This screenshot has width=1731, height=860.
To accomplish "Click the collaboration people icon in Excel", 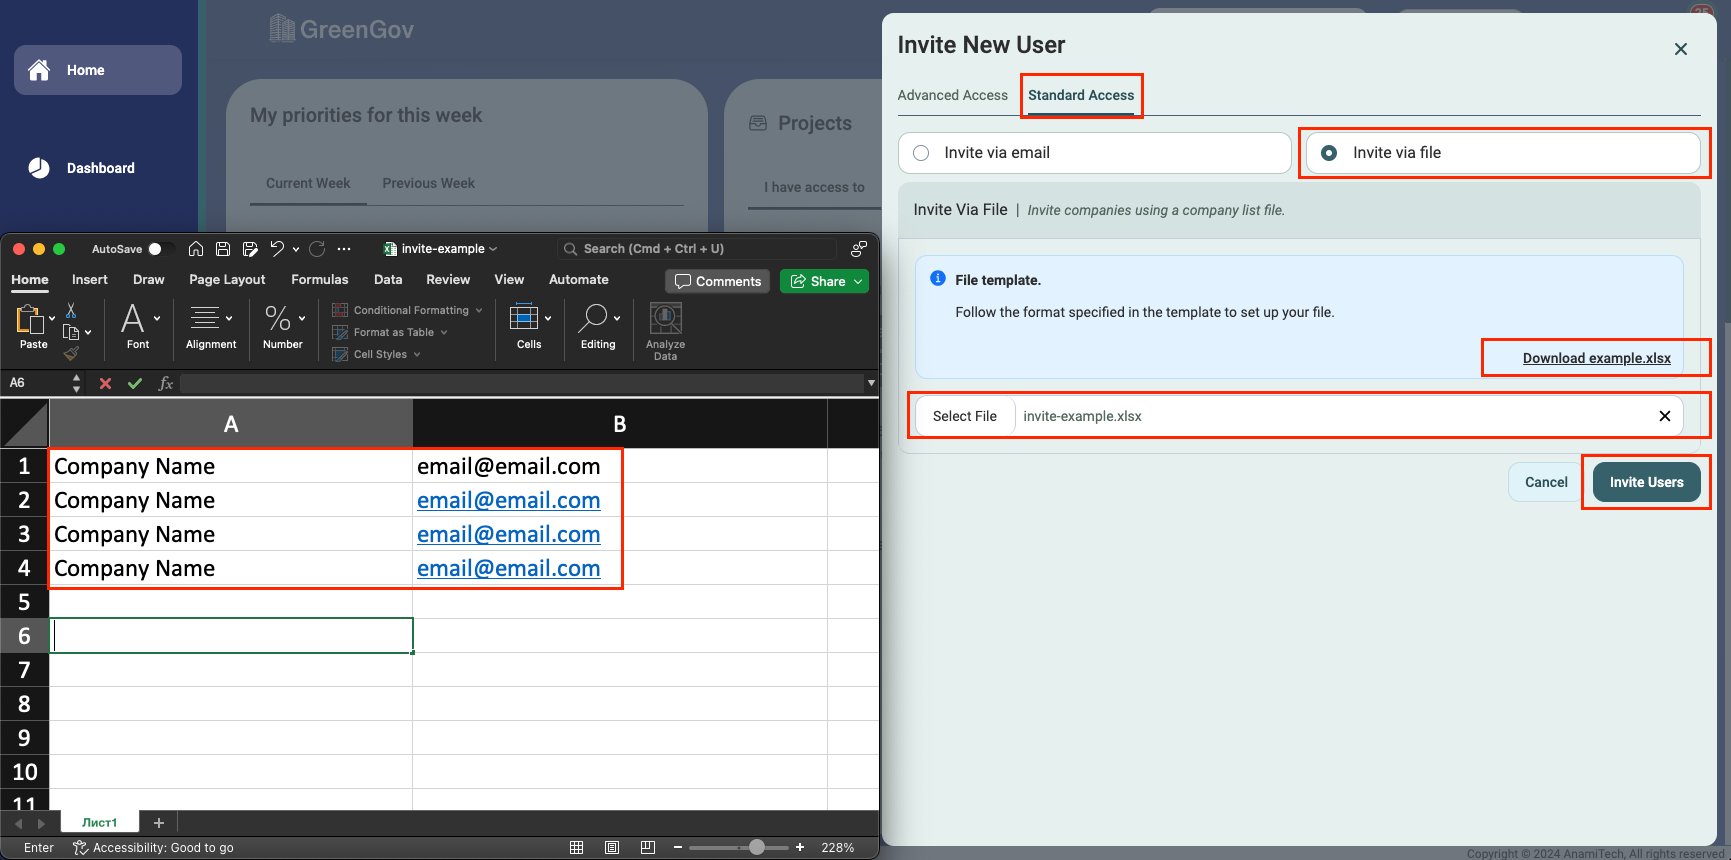I will [858, 249].
